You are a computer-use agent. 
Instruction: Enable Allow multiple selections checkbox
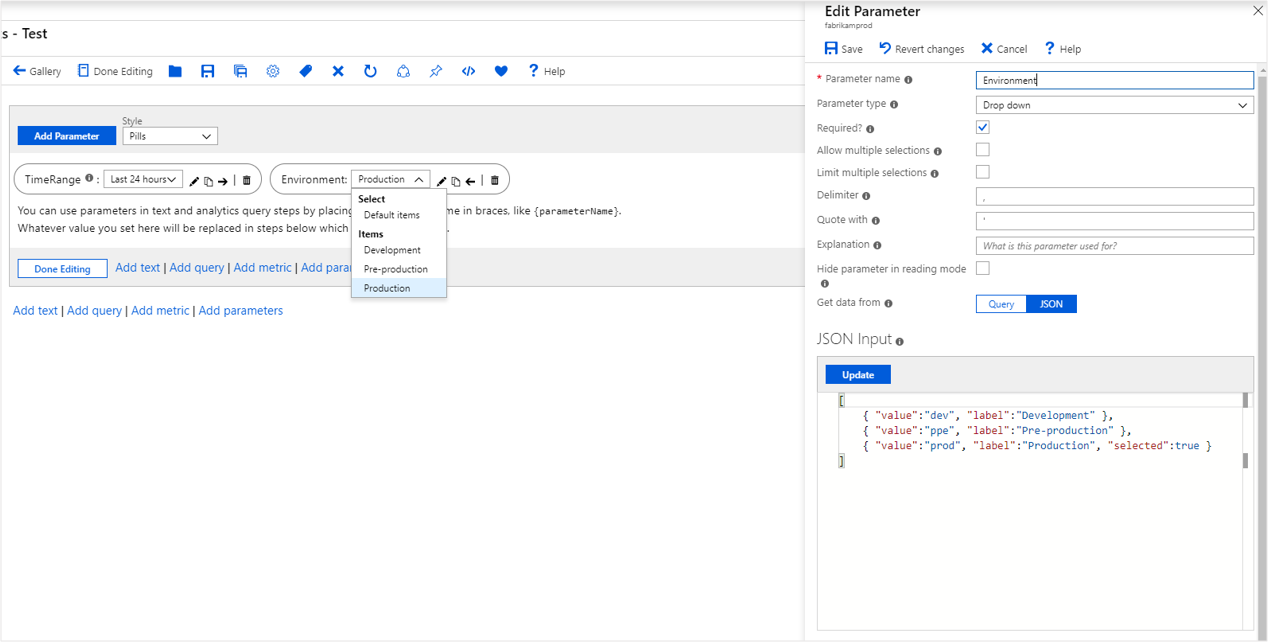coord(983,150)
